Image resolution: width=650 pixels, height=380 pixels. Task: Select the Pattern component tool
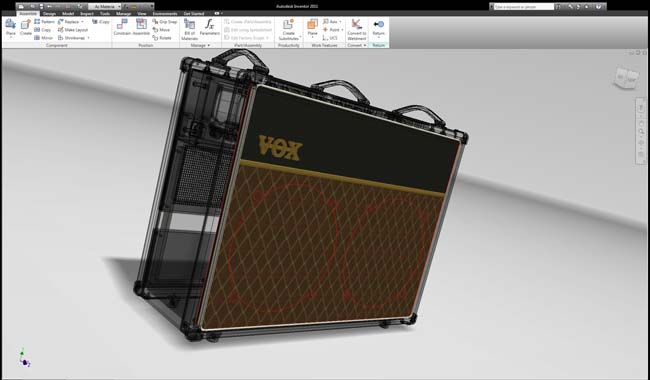pos(44,22)
